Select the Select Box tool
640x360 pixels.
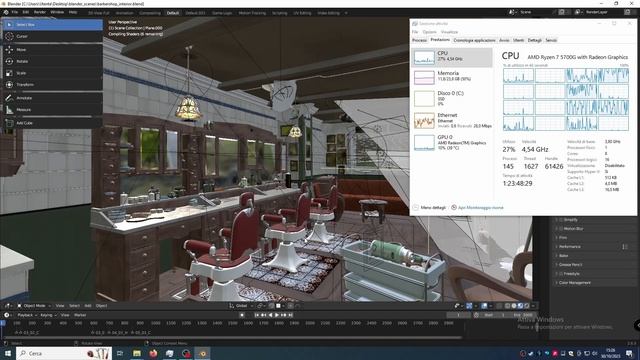coord(53,25)
